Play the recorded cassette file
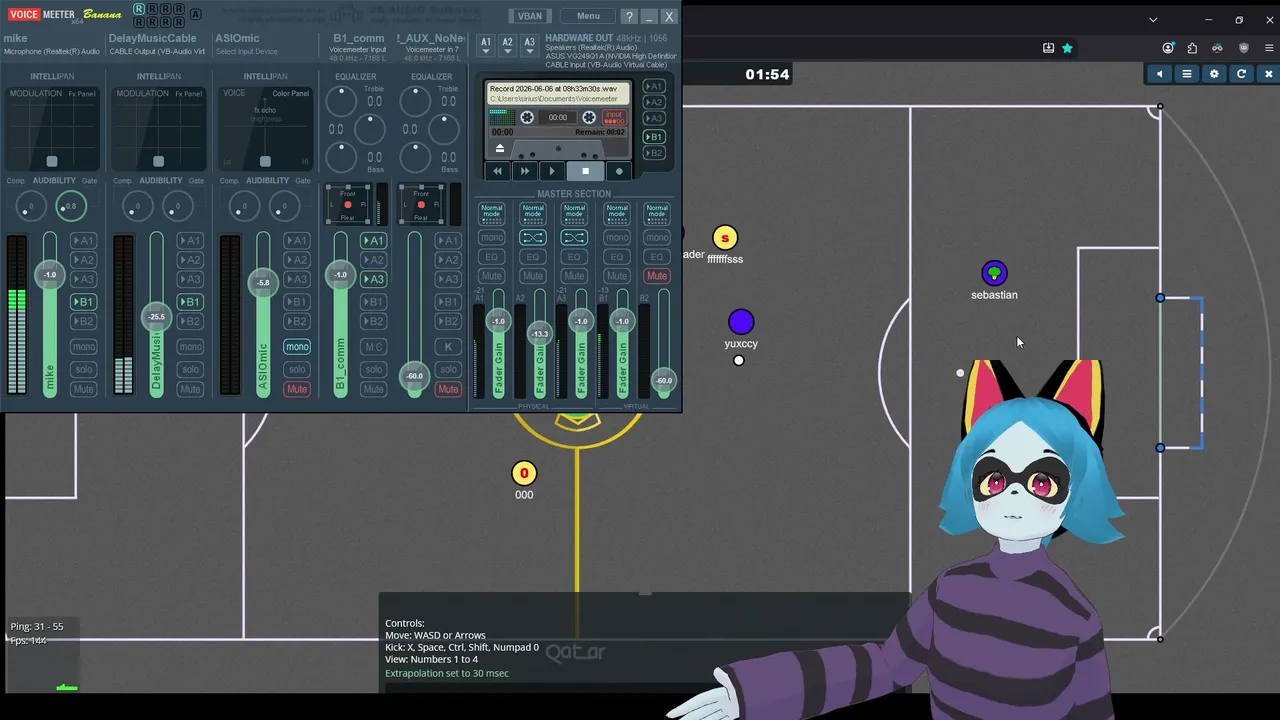Viewport: 1280px width, 720px height. pos(551,171)
